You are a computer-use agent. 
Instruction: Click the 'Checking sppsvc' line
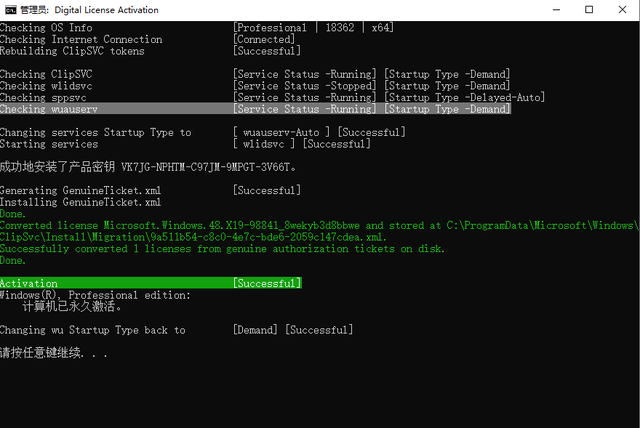tap(43, 98)
